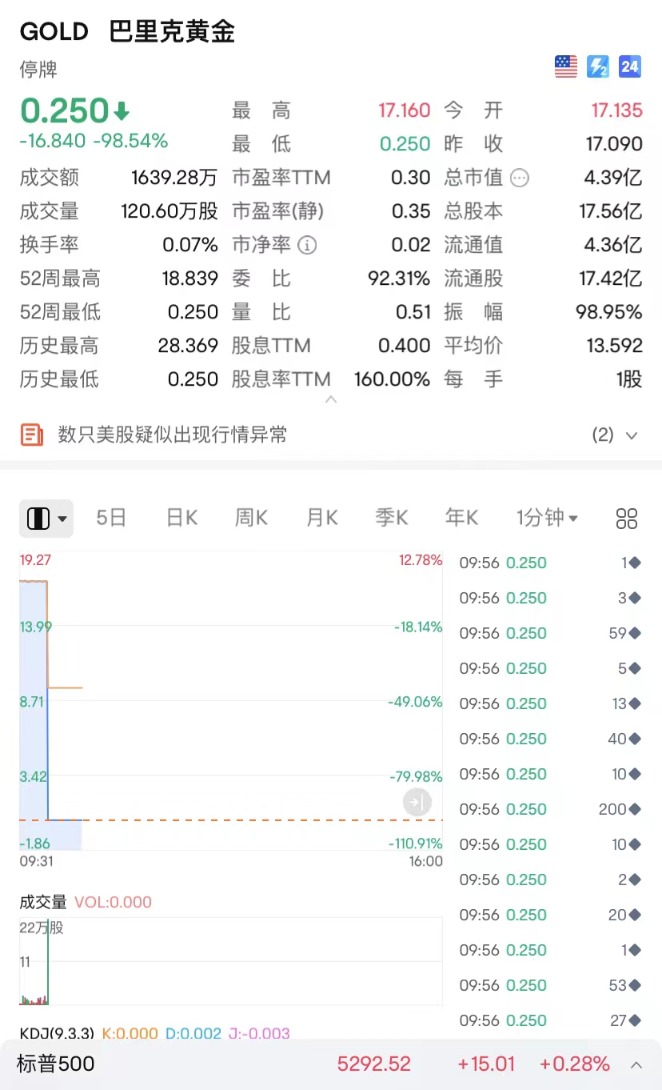Tap the orange news document icon

point(33,434)
